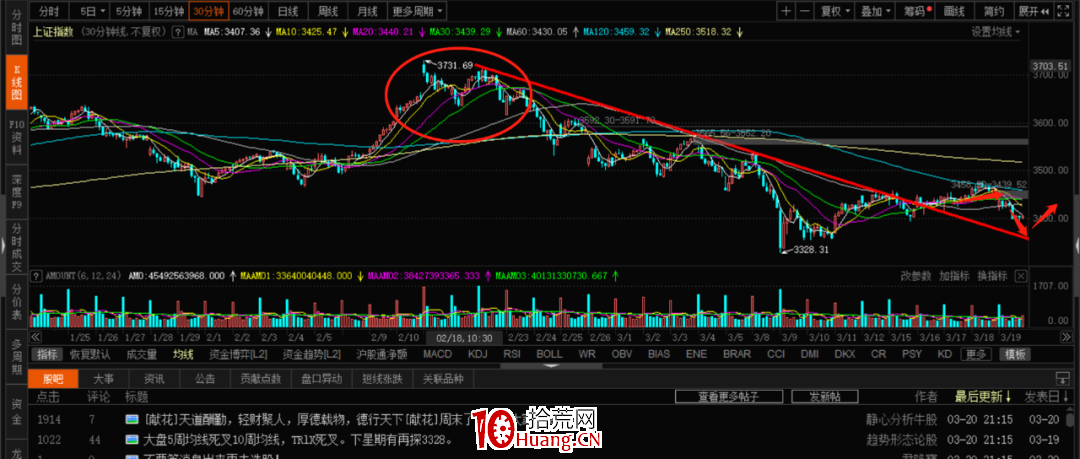Screen dimensions: 1080x459
Task: Collapse the left sidebar arrow handle
Action: [x=3, y=244]
